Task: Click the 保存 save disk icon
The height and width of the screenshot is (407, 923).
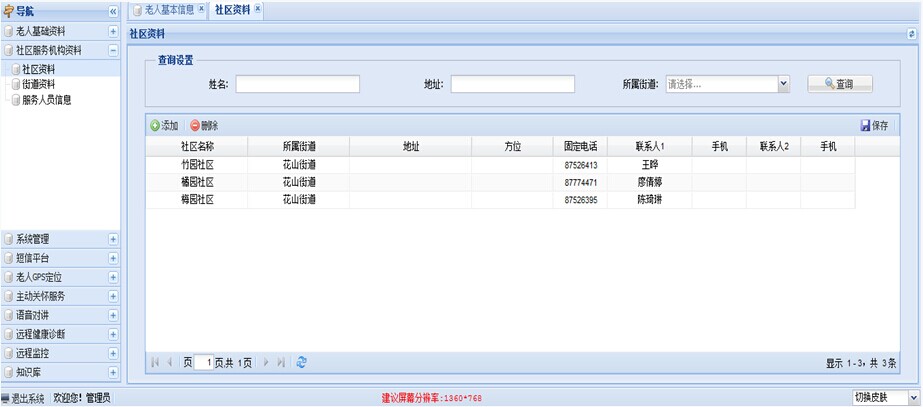Action: 865,126
